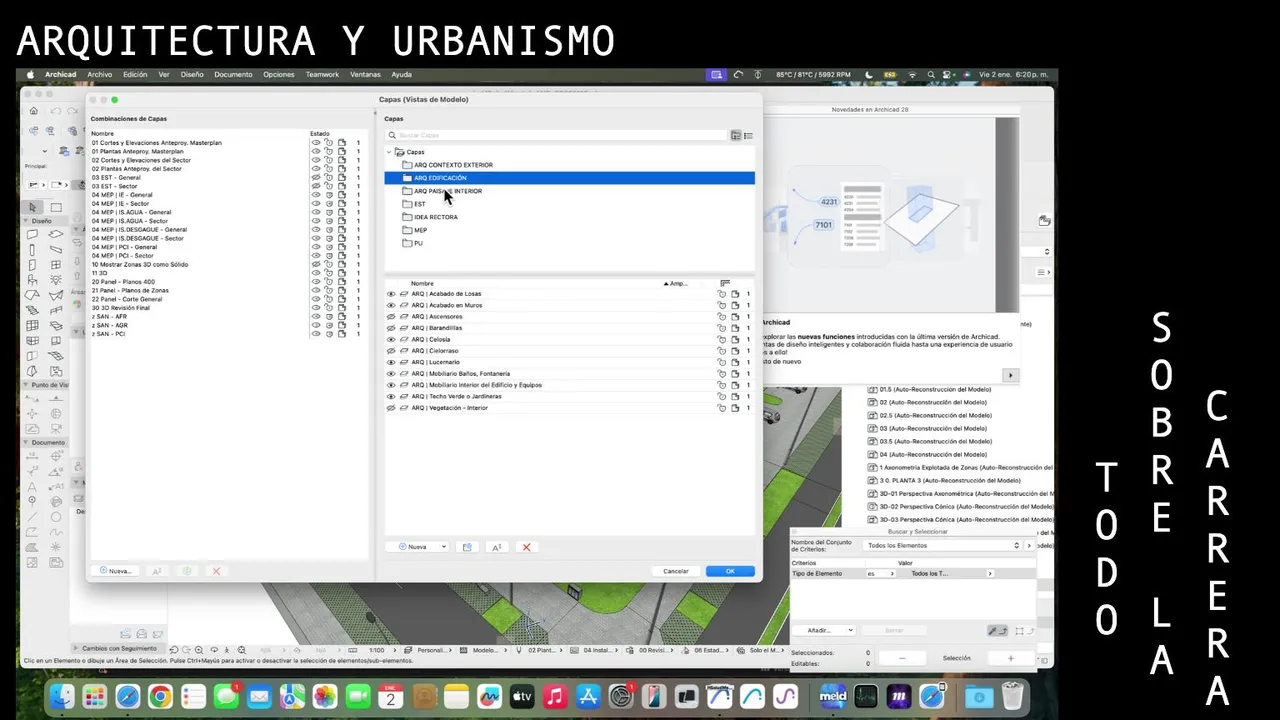Image resolution: width=1280 pixels, height=720 pixels.
Task: Open Finder from the Dock
Action: (x=62, y=697)
